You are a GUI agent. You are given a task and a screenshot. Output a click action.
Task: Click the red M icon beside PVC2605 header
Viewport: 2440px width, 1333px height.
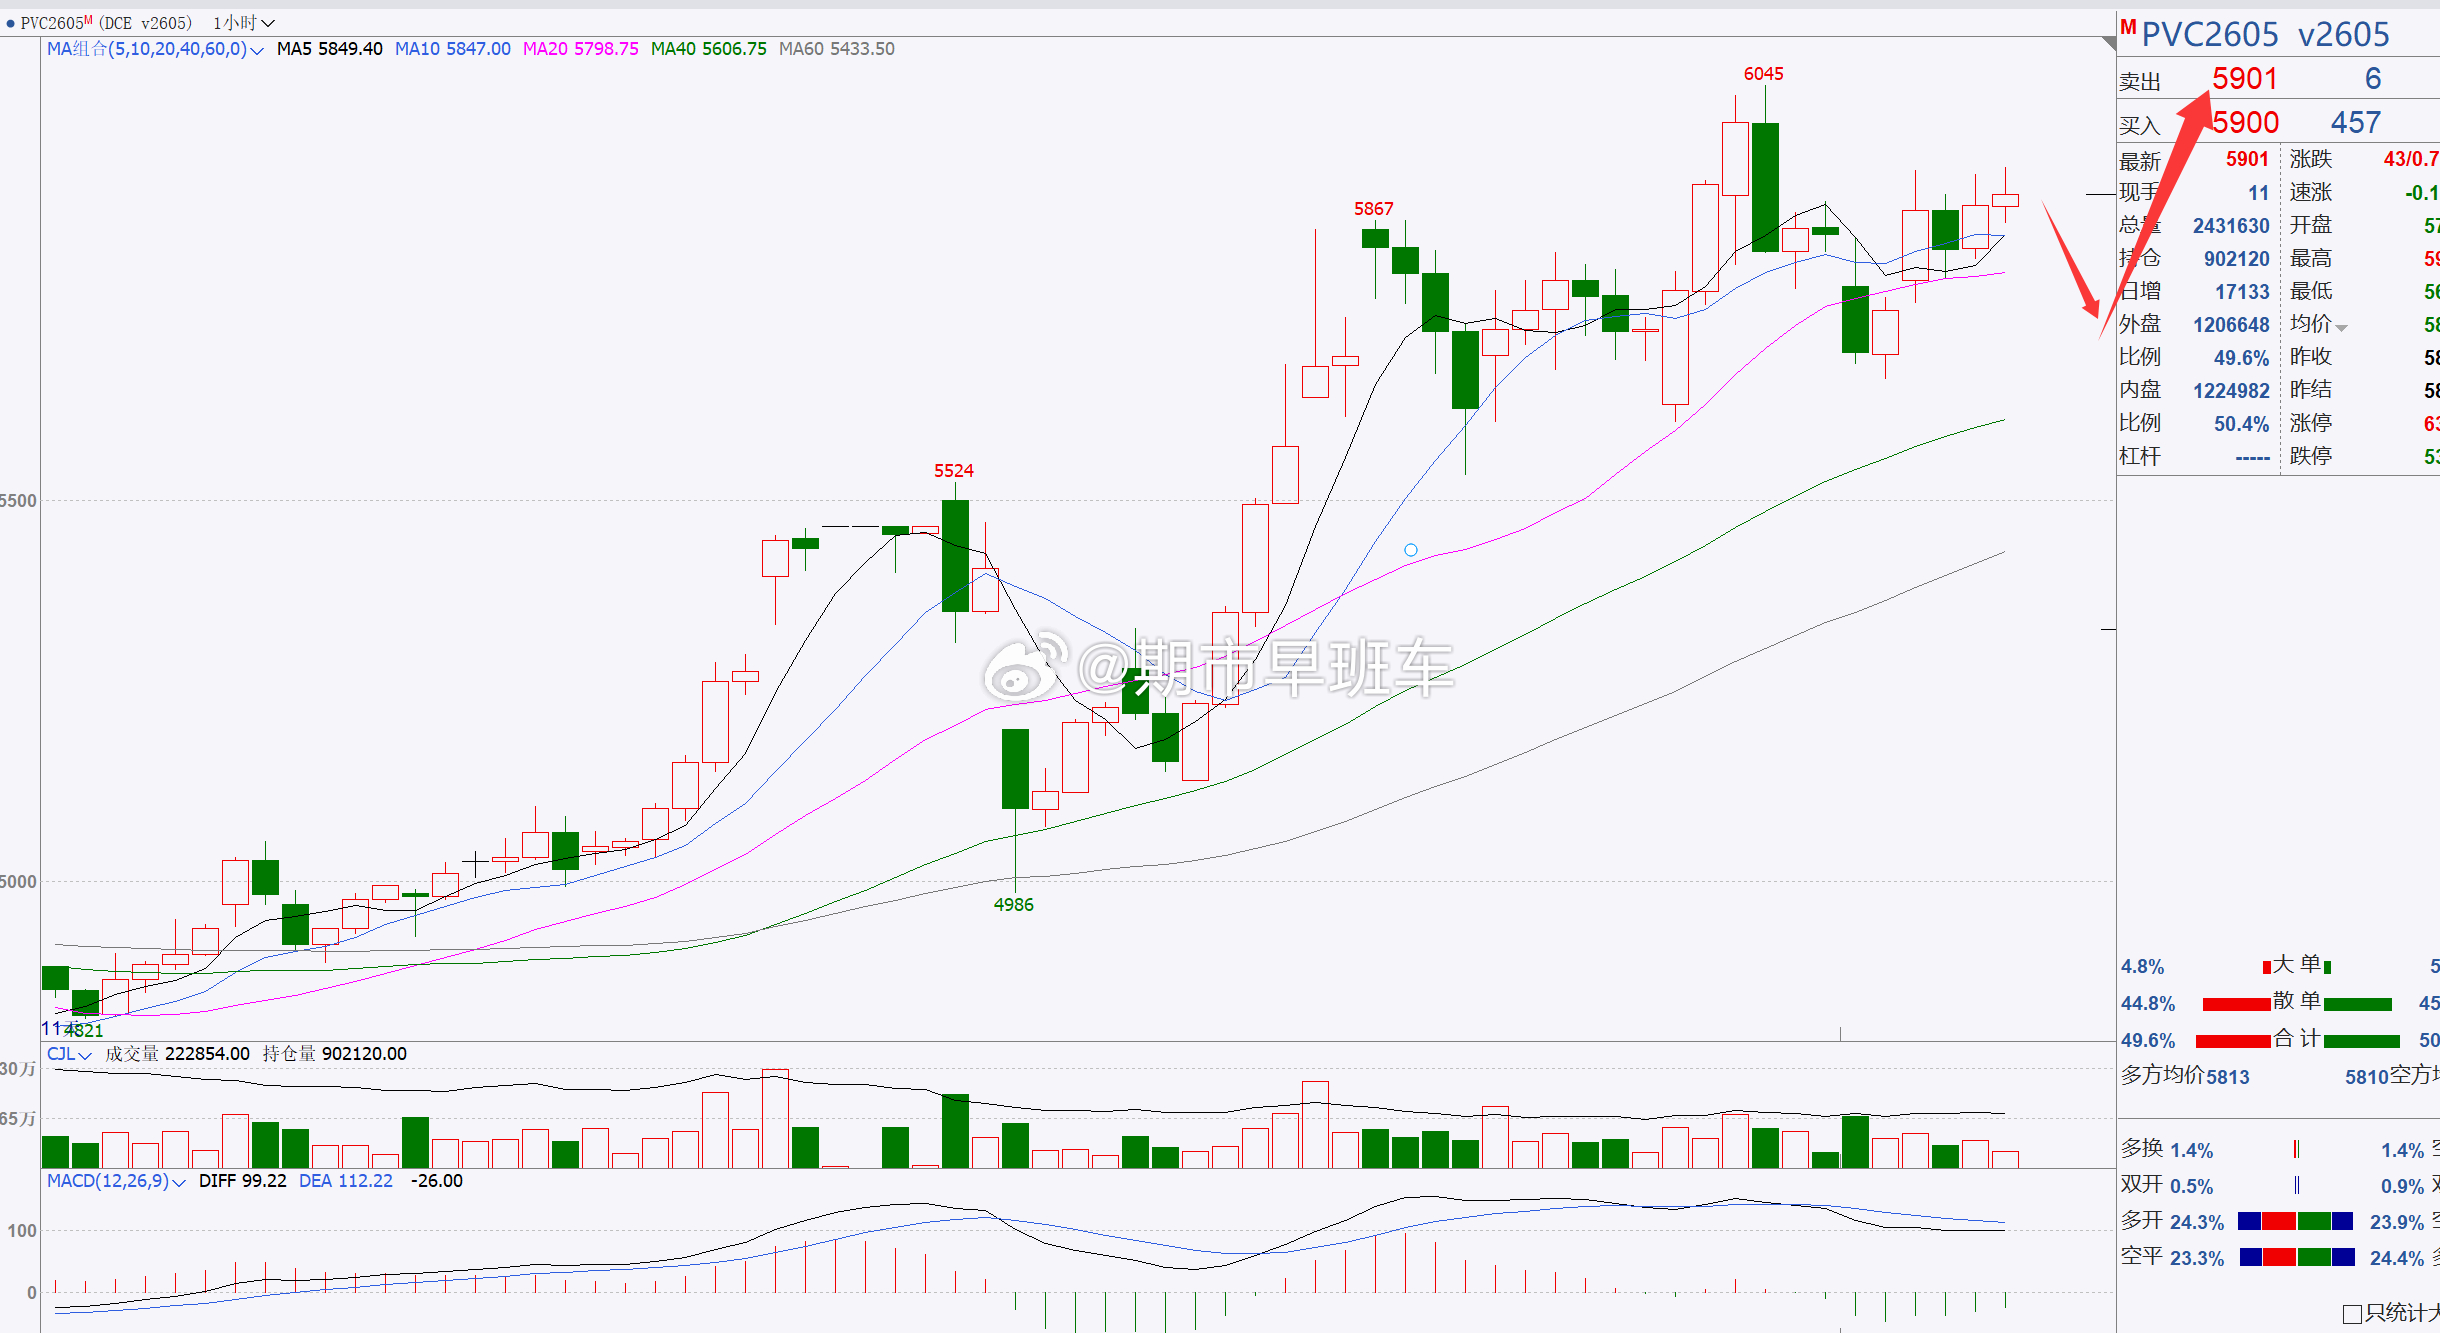point(2128,27)
